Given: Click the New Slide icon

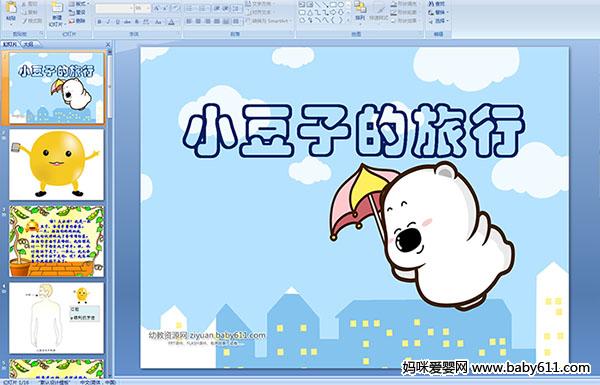Looking at the screenshot, I should [x=57, y=13].
